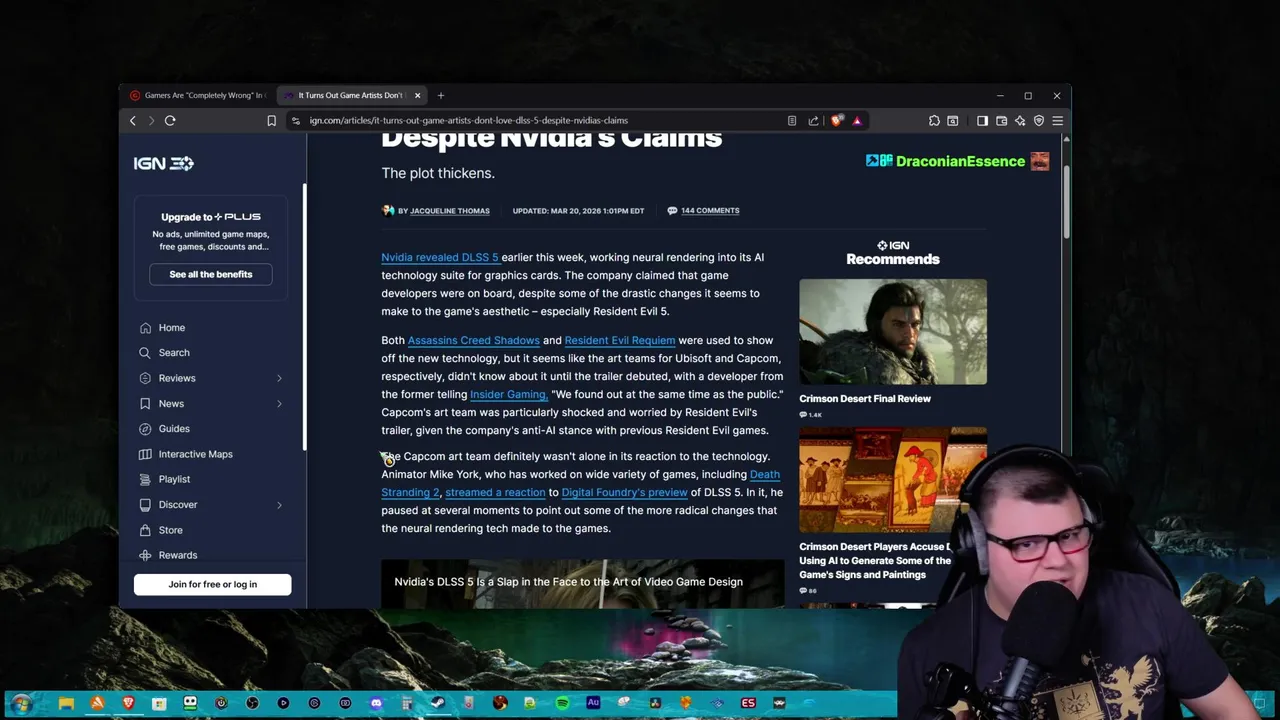This screenshot has height=720, width=1280.
Task: Open Reviews in IGN sidebar
Action: tap(176, 378)
